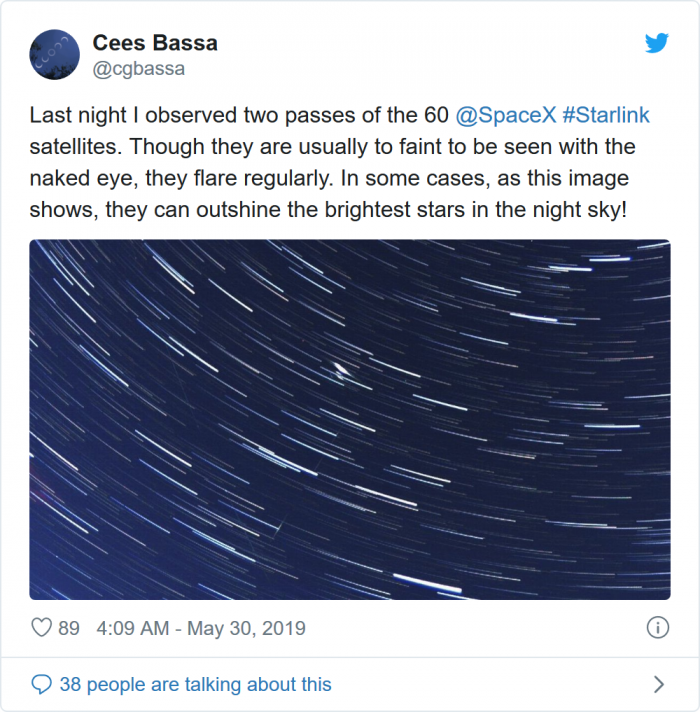Screen dimensions: 700x712
Task: Visit the @cgbassa handle
Action: 139,69
